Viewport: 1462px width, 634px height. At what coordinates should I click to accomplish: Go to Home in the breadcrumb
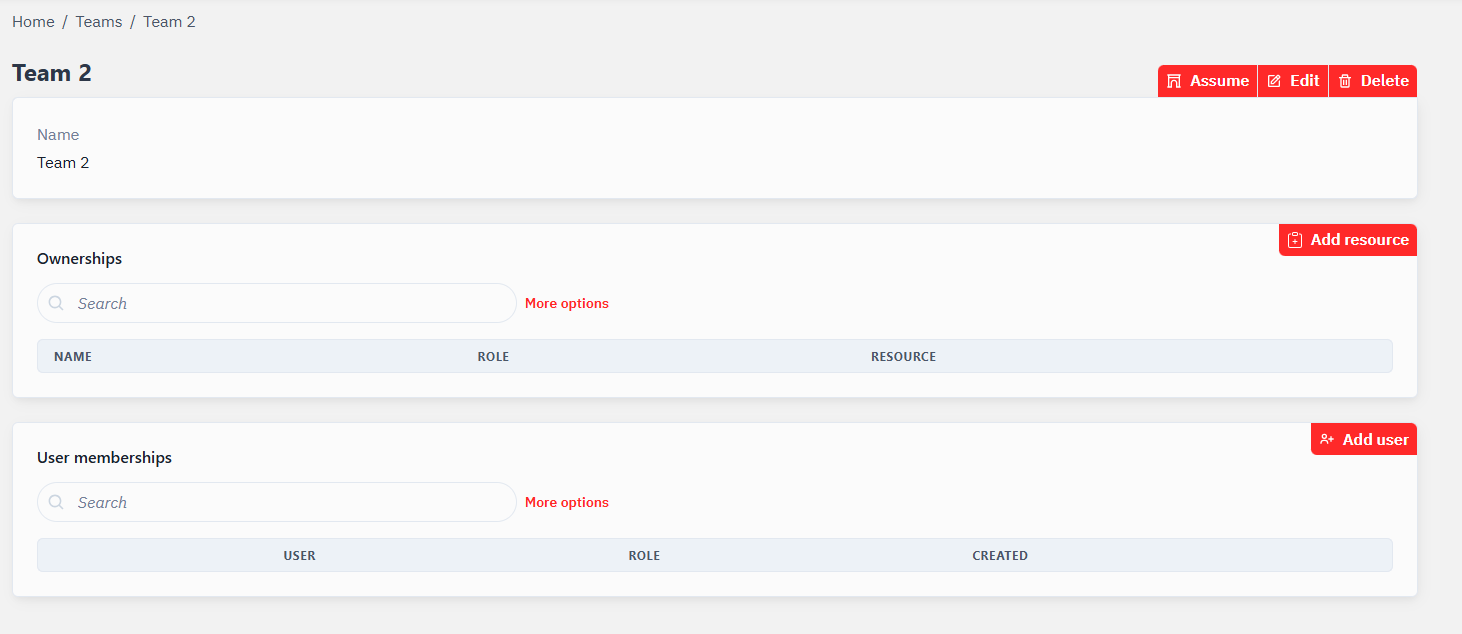pos(33,22)
